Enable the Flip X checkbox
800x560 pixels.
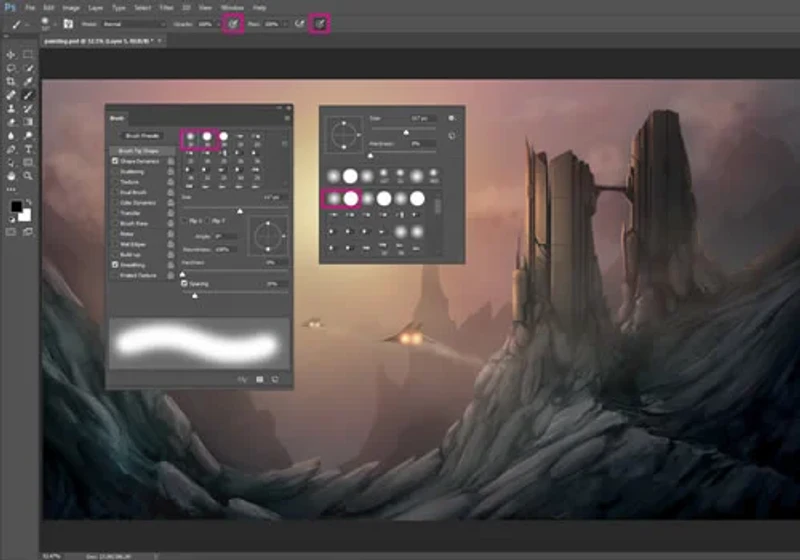pos(185,221)
